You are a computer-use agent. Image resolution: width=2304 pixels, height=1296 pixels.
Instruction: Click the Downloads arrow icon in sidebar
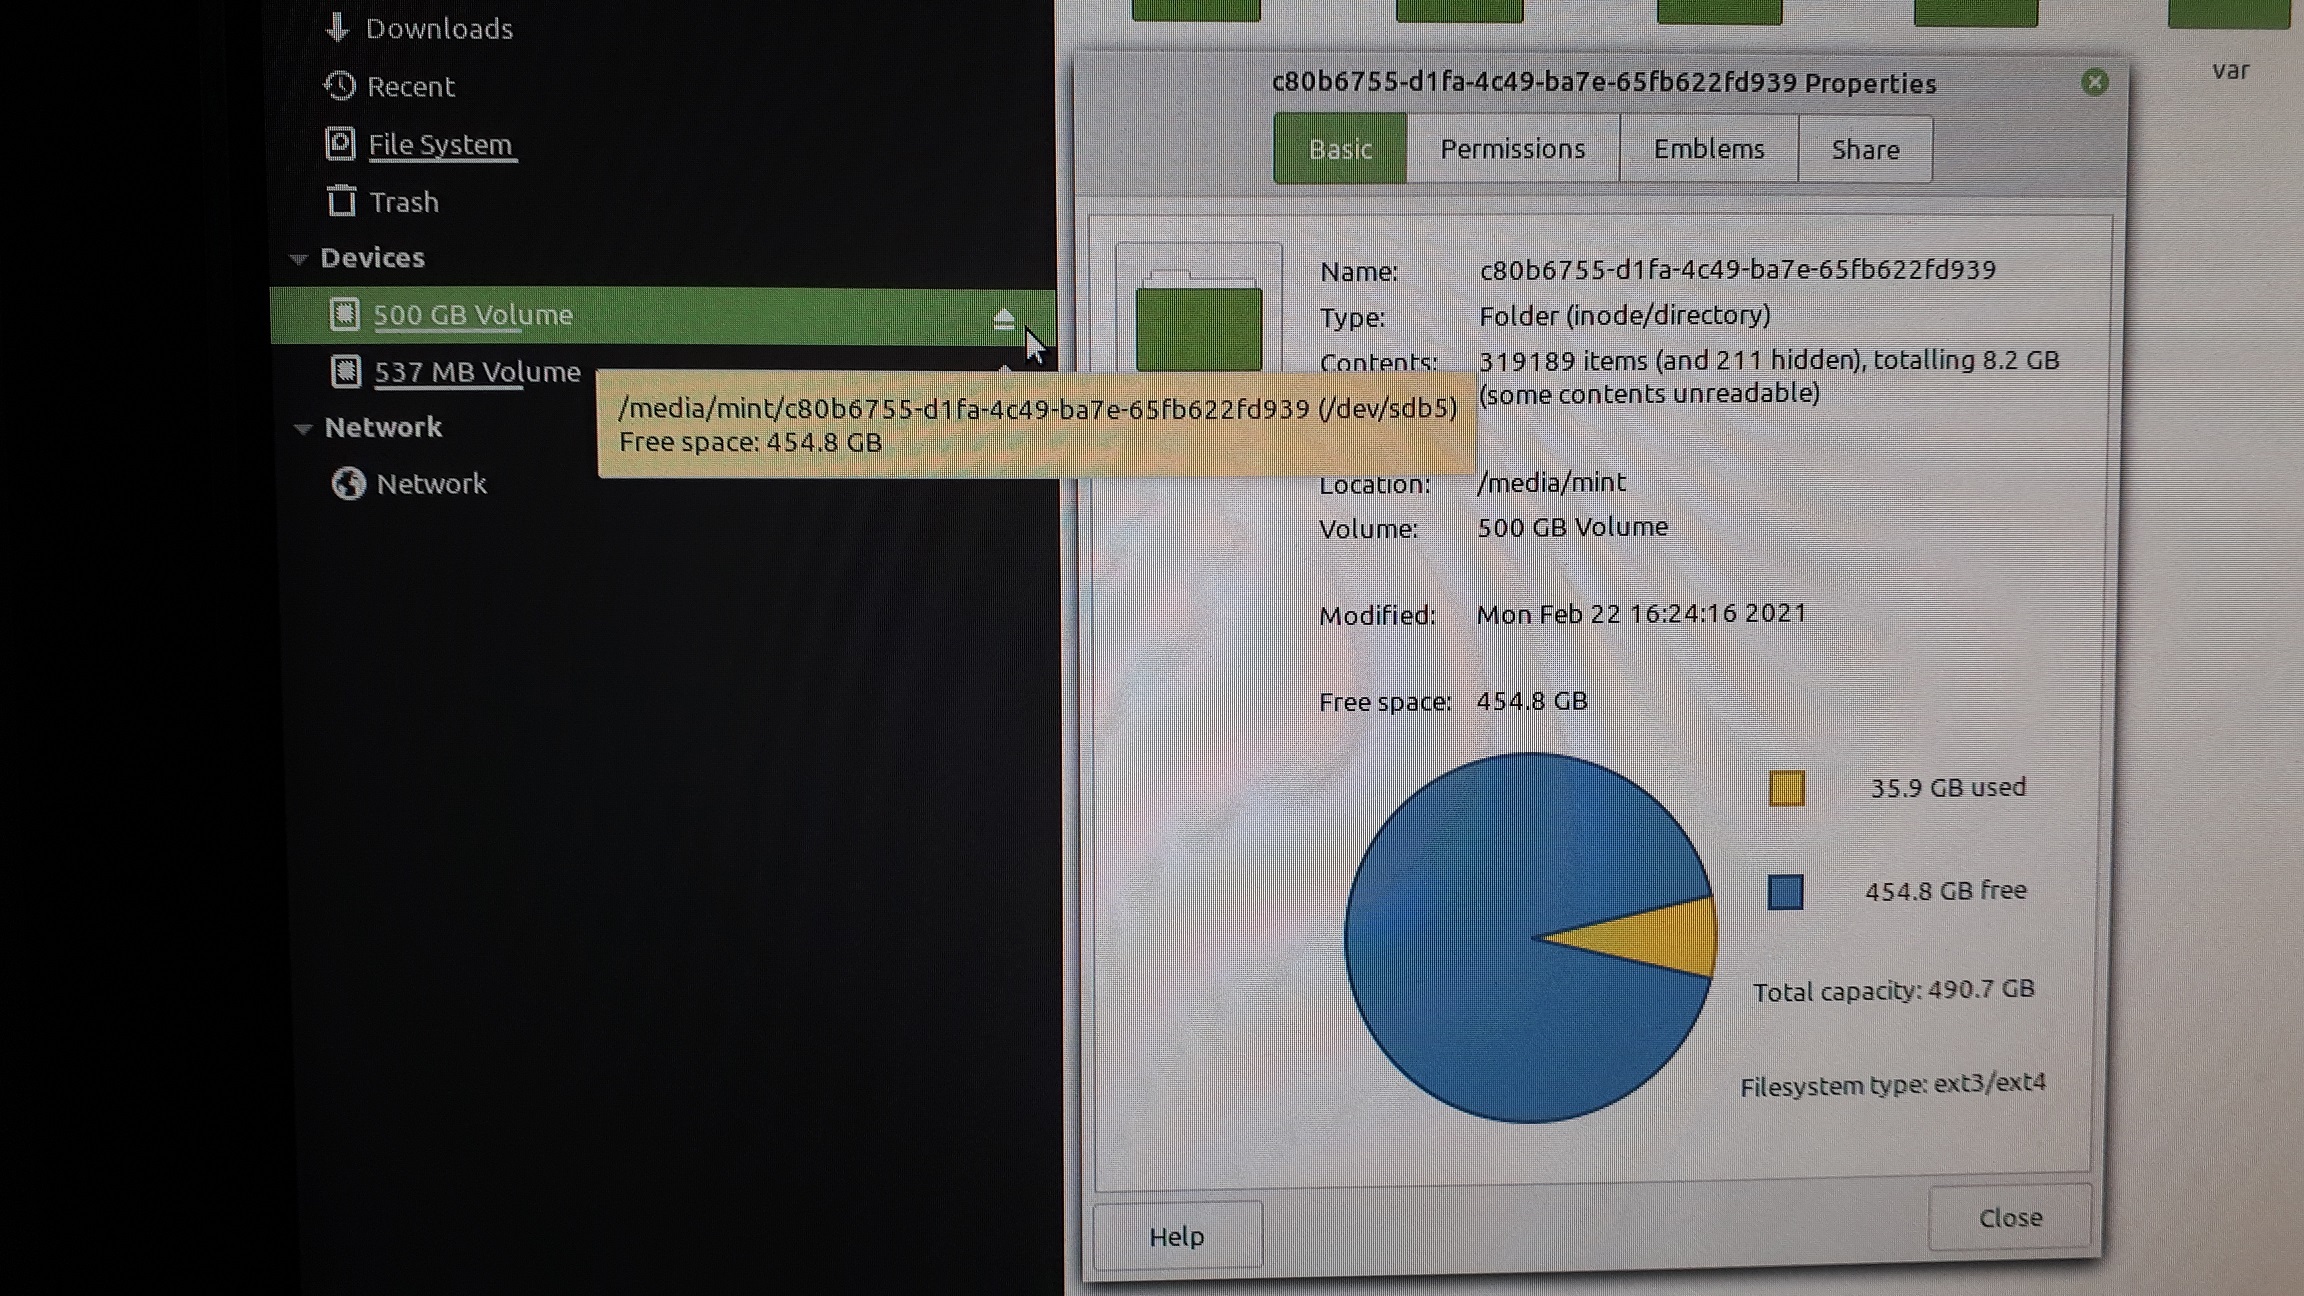pyautogui.click(x=337, y=28)
